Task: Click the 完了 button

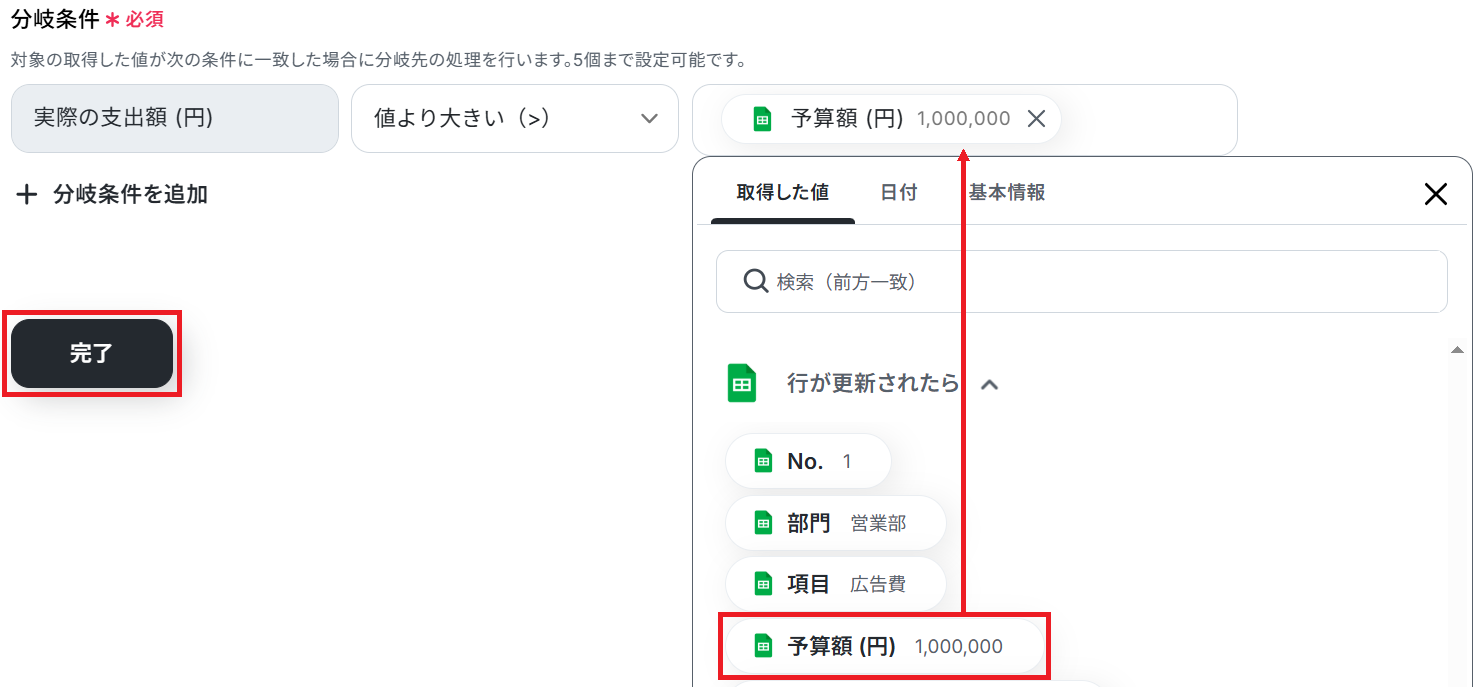Action: coord(92,353)
